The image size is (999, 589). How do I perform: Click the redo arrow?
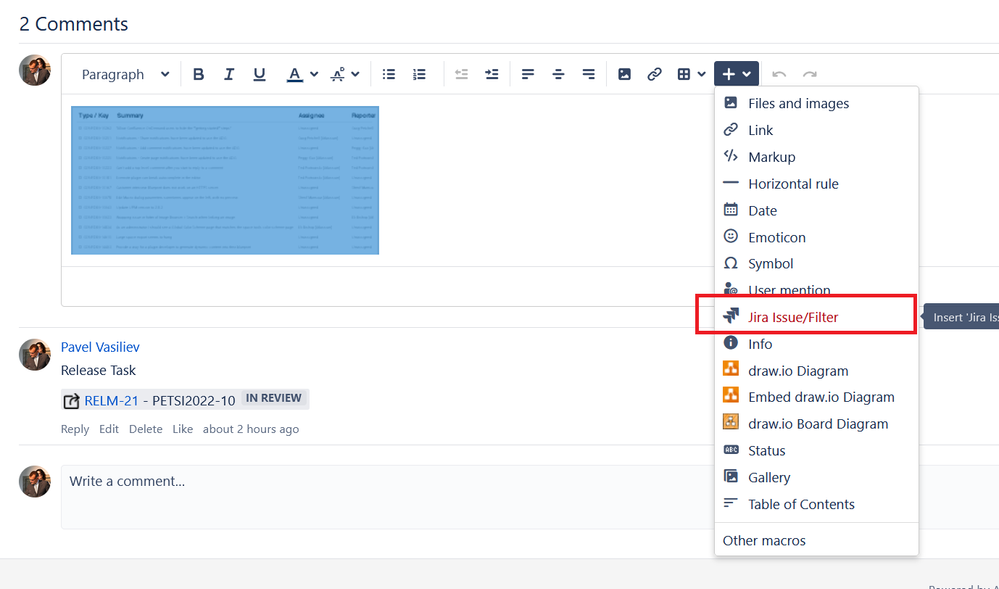click(x=809, y=75)
